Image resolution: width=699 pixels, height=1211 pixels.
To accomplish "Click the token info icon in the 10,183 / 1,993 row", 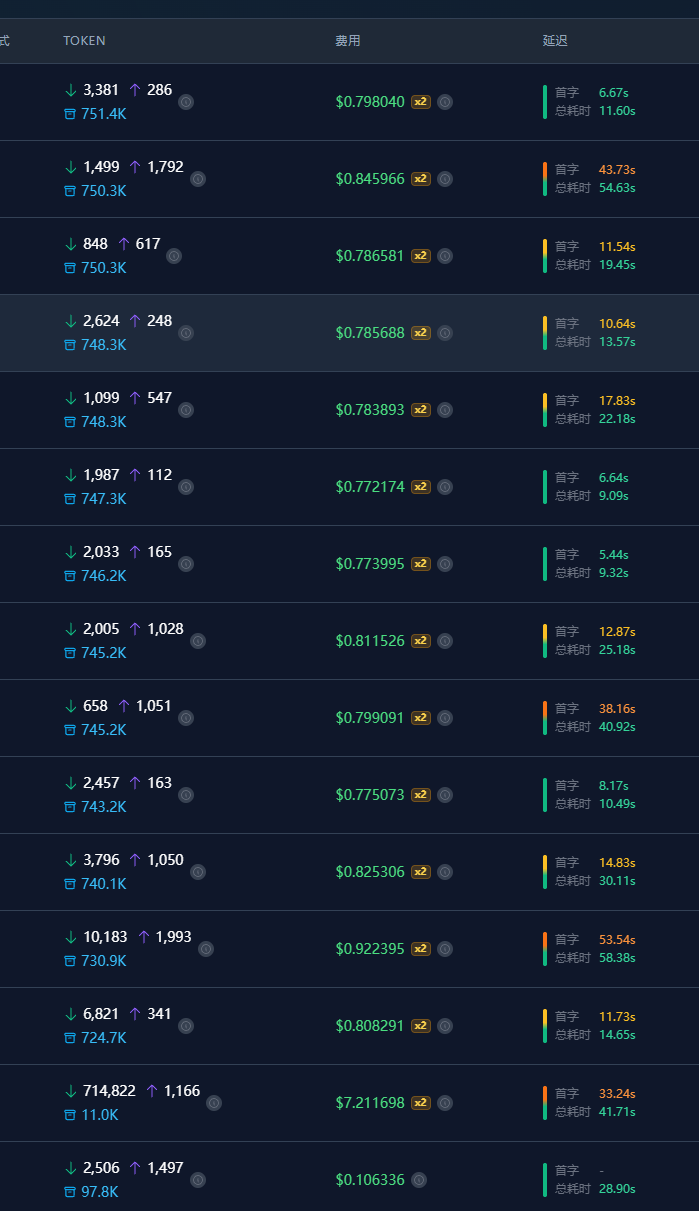I will click(x=206, y=949).
